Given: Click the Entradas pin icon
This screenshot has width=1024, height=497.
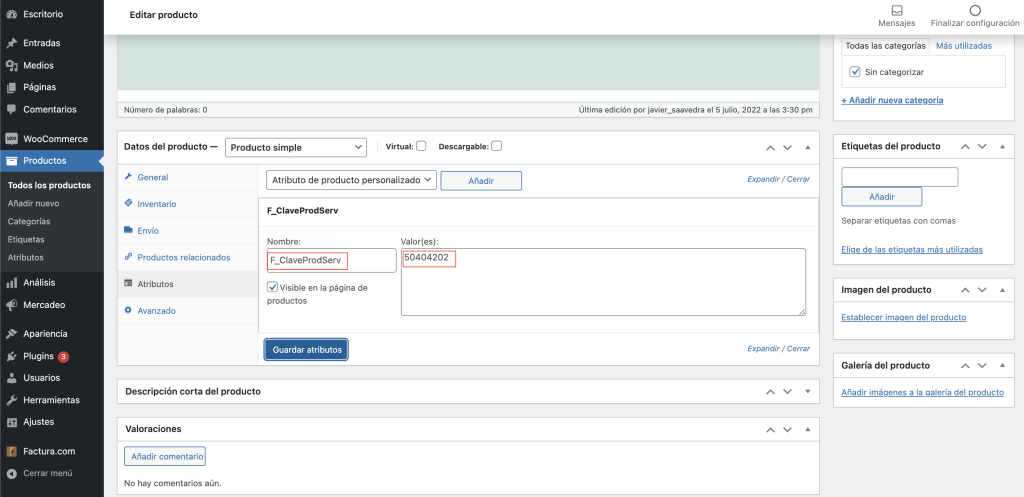Looking at the screenshot, I should [11, 43].
